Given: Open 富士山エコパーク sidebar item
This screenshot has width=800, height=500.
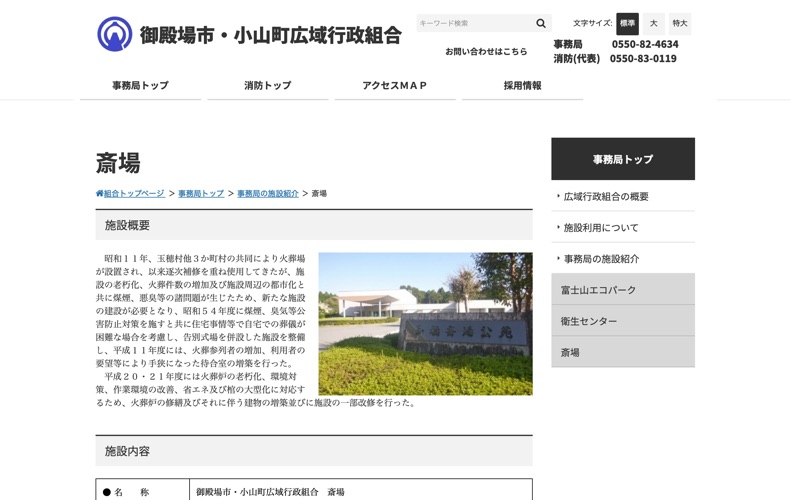Looking at the screenshot, I should 623,290.
